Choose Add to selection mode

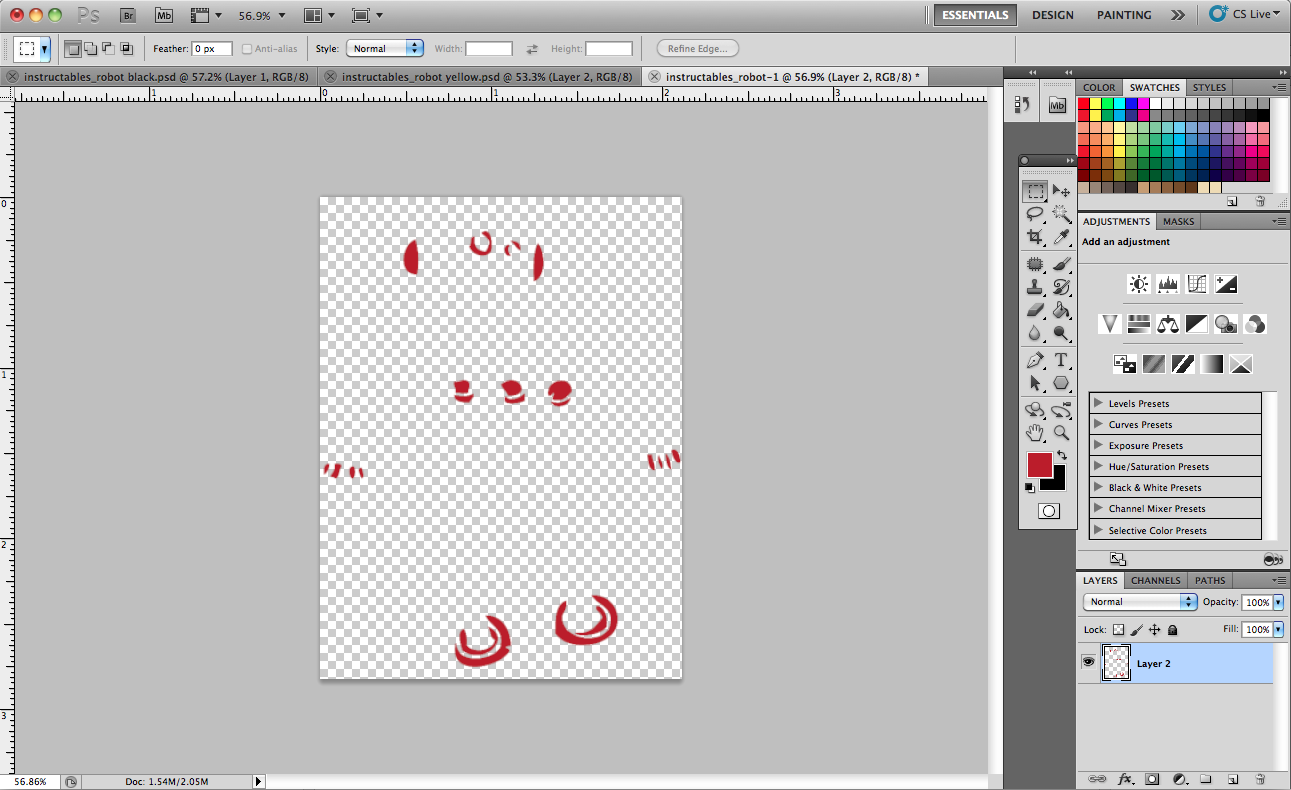tap(91, 48)
